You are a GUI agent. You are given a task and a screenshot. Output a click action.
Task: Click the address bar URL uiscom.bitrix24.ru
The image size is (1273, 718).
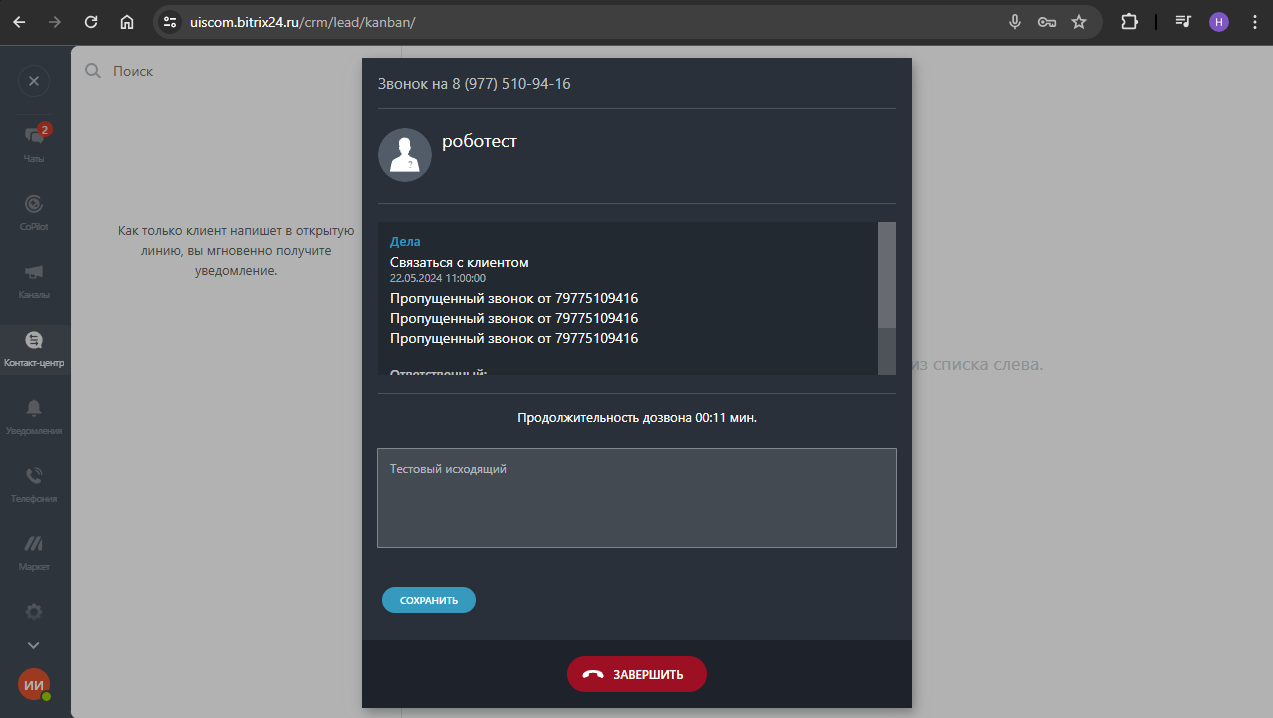pyautogui.click(x=302, y=22)
